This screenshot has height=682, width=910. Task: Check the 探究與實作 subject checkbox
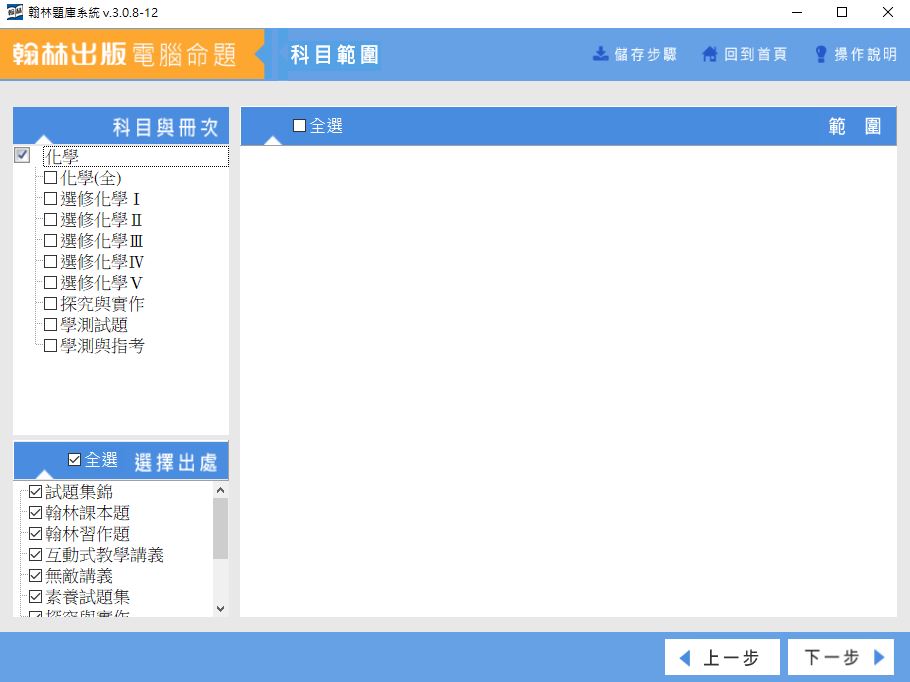50,304
